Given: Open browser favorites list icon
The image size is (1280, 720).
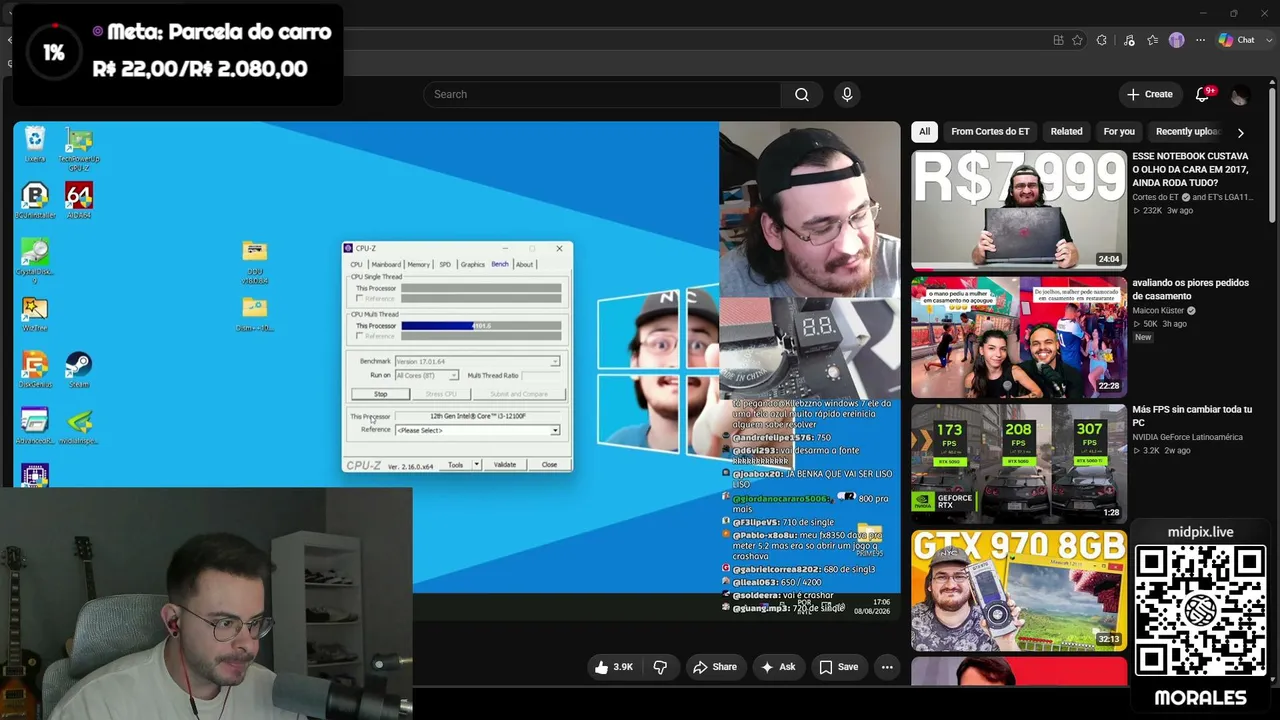Looking at the screenshot, I should coord(1153,40).
